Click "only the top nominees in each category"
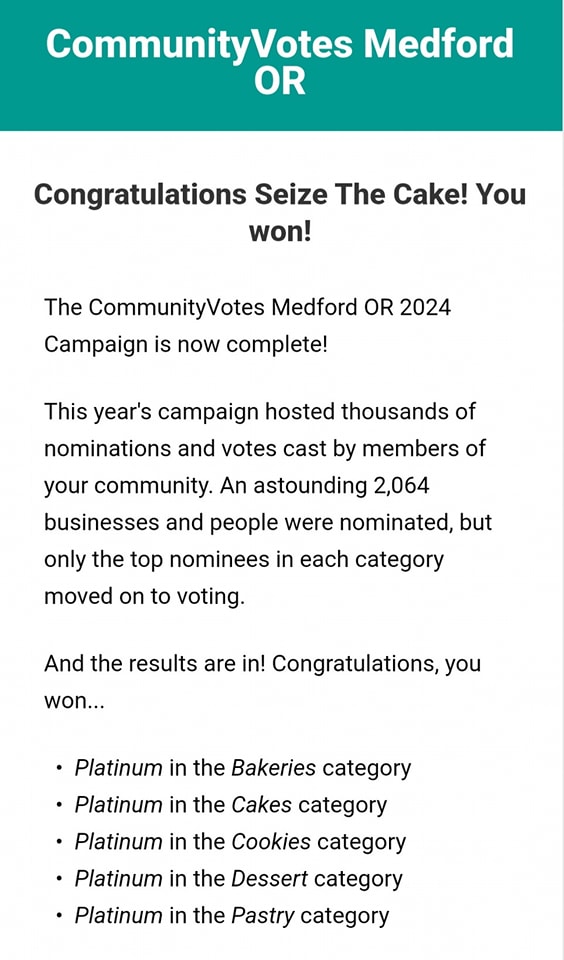The height and width of the screenshot is (960, 564). tap(244, 560)
